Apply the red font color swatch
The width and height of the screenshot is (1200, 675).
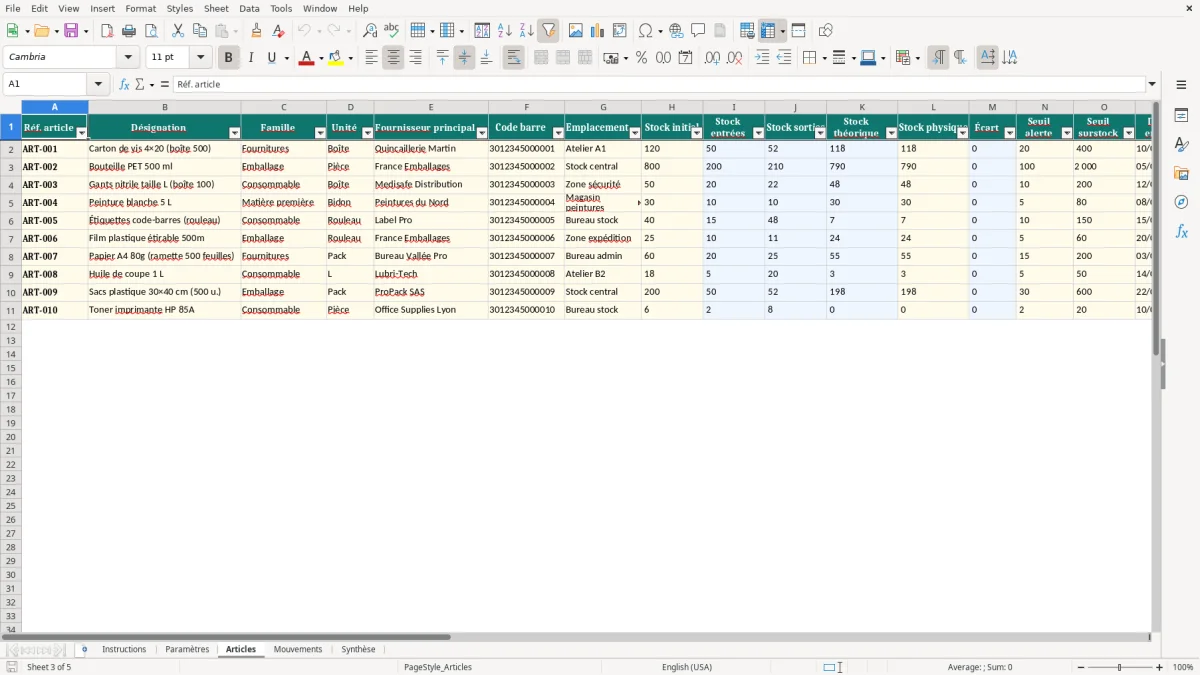coord(306,59)
